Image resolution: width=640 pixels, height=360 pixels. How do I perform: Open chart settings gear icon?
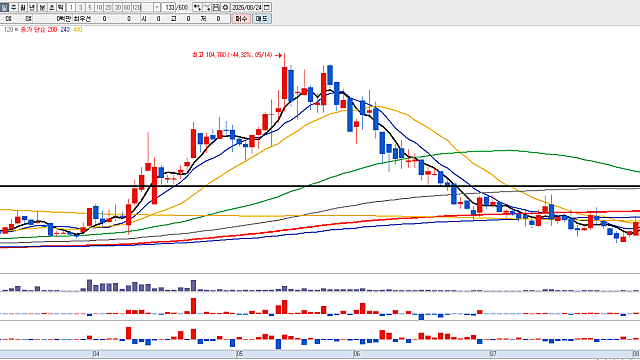225,7
